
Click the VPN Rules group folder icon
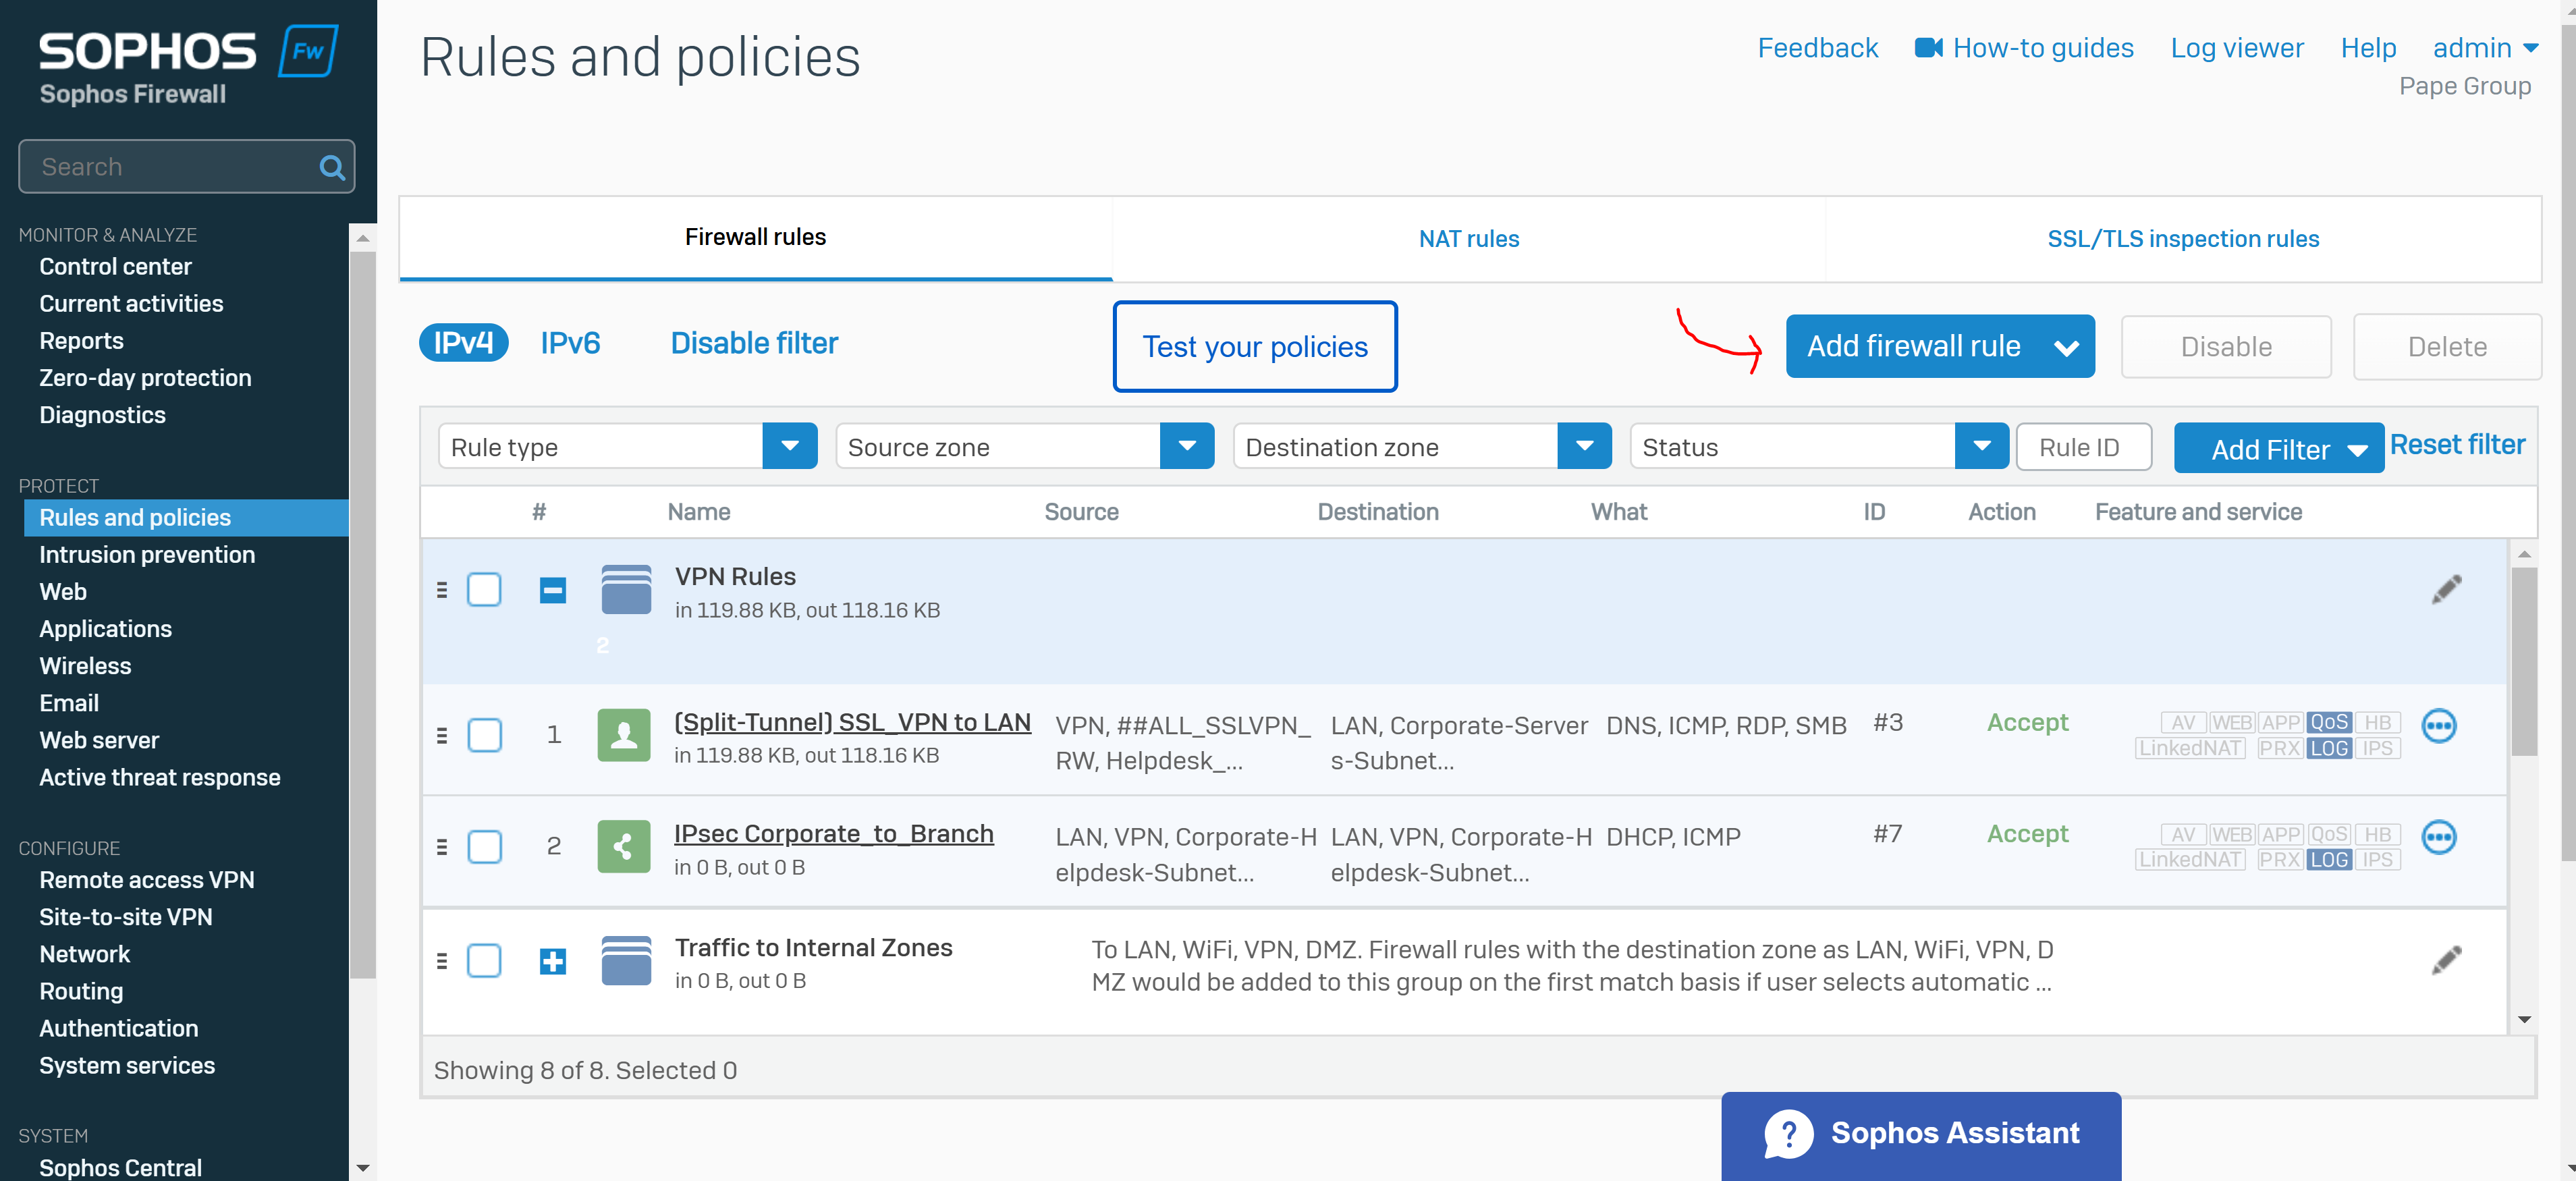tap(626, 590)
